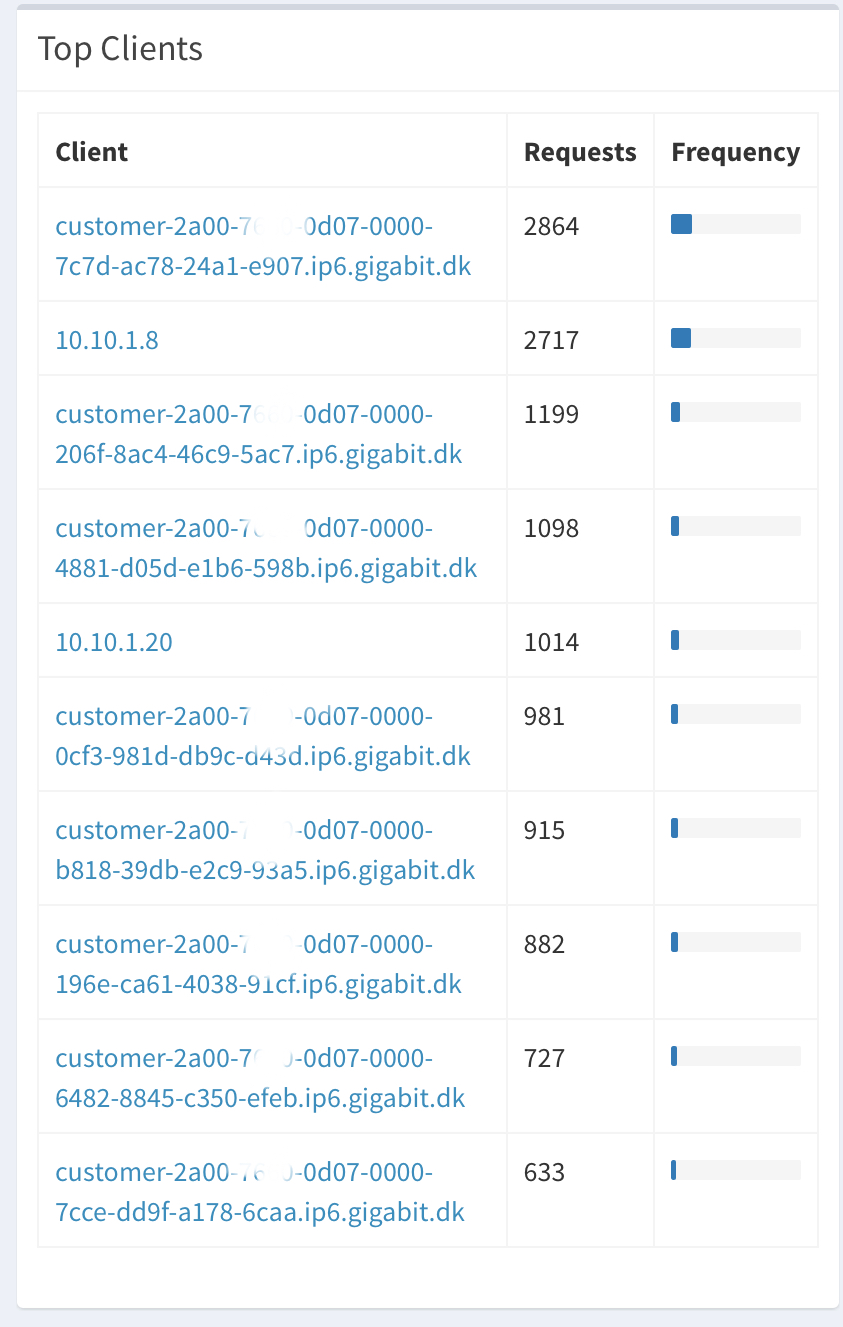Open the 10.10.1.20 client link
Screen dimensions: 843x1327
(114, 642)
